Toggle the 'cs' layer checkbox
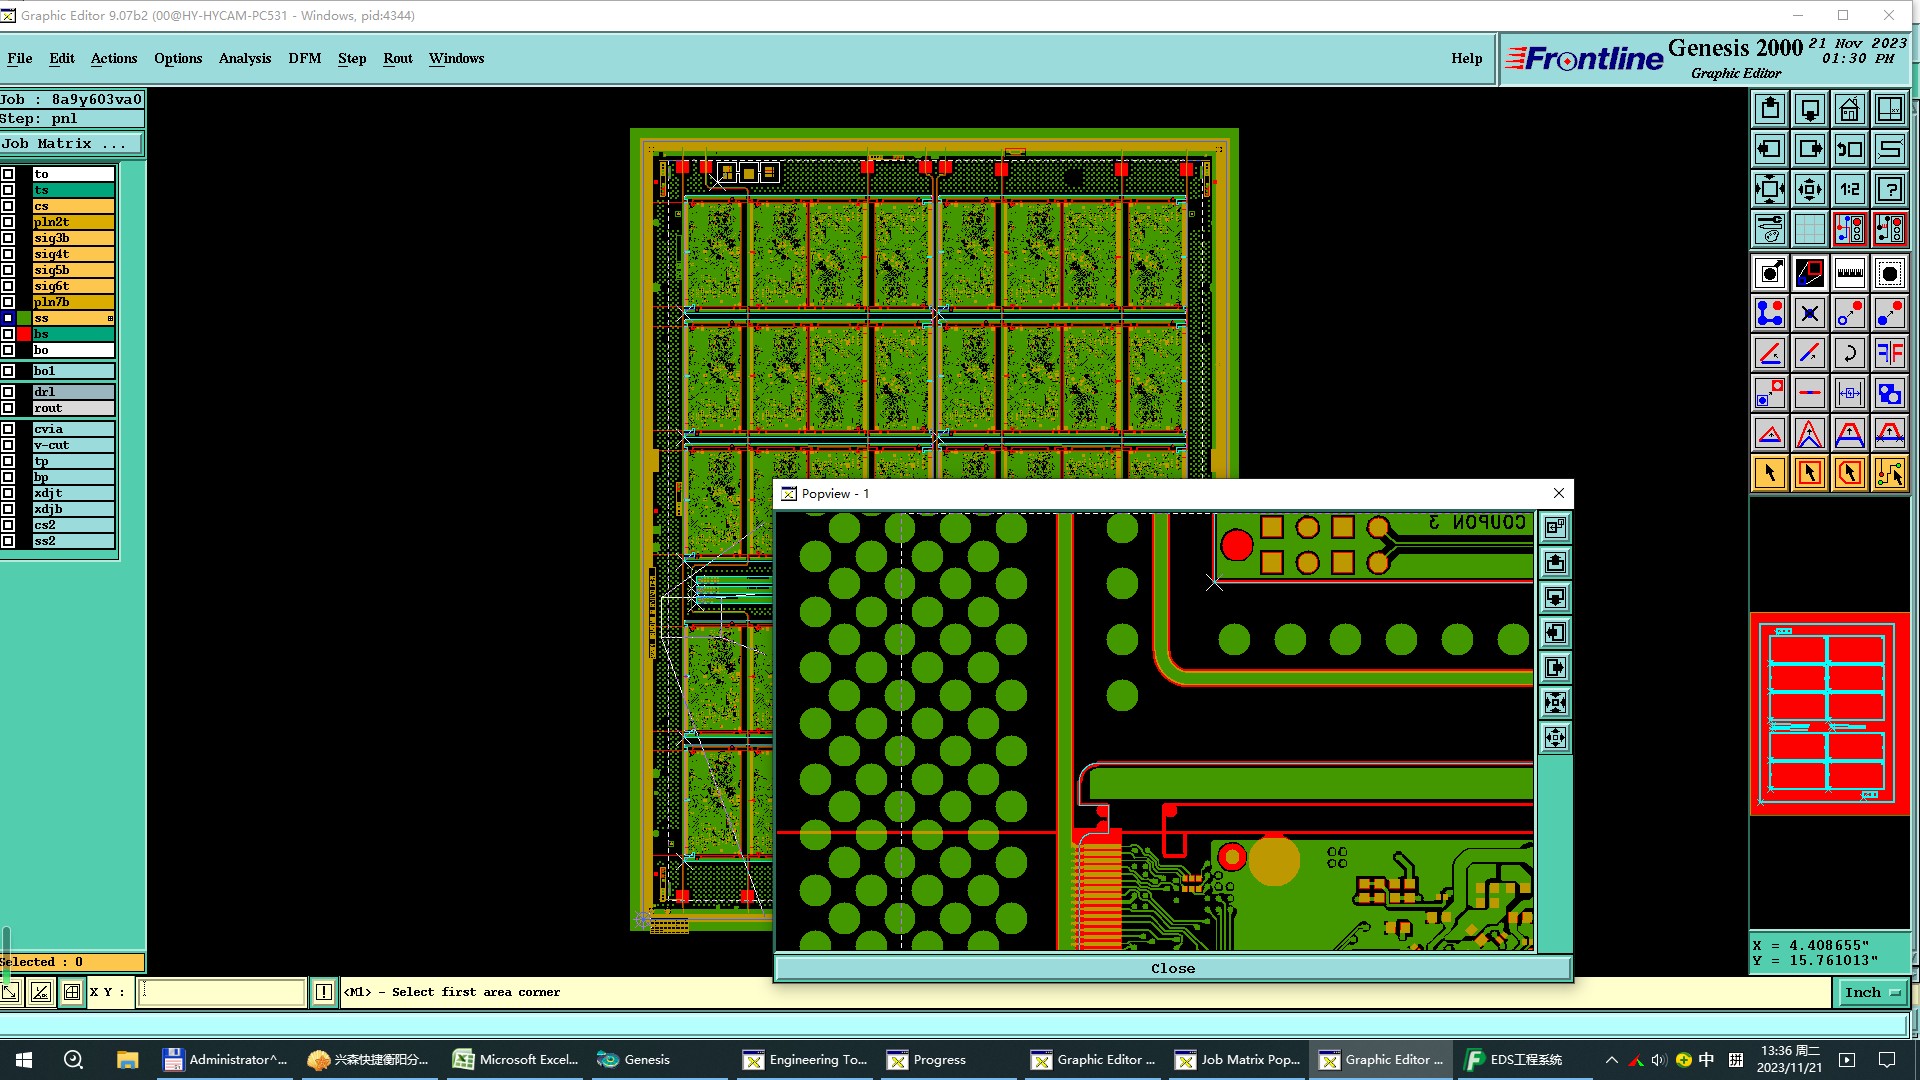This screenshot has height=1080, width=1920. pyautogui.click(x=8, y=206)
